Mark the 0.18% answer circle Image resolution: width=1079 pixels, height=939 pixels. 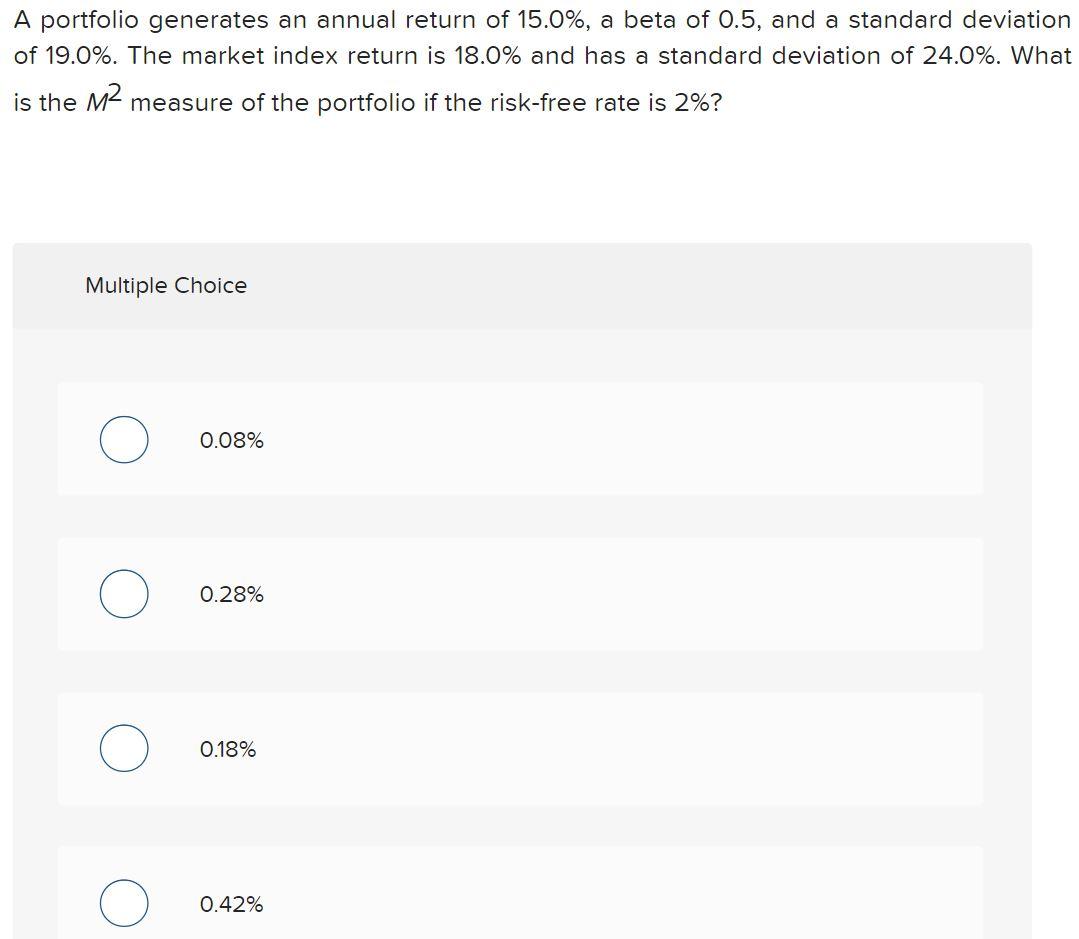pos(124,748)
